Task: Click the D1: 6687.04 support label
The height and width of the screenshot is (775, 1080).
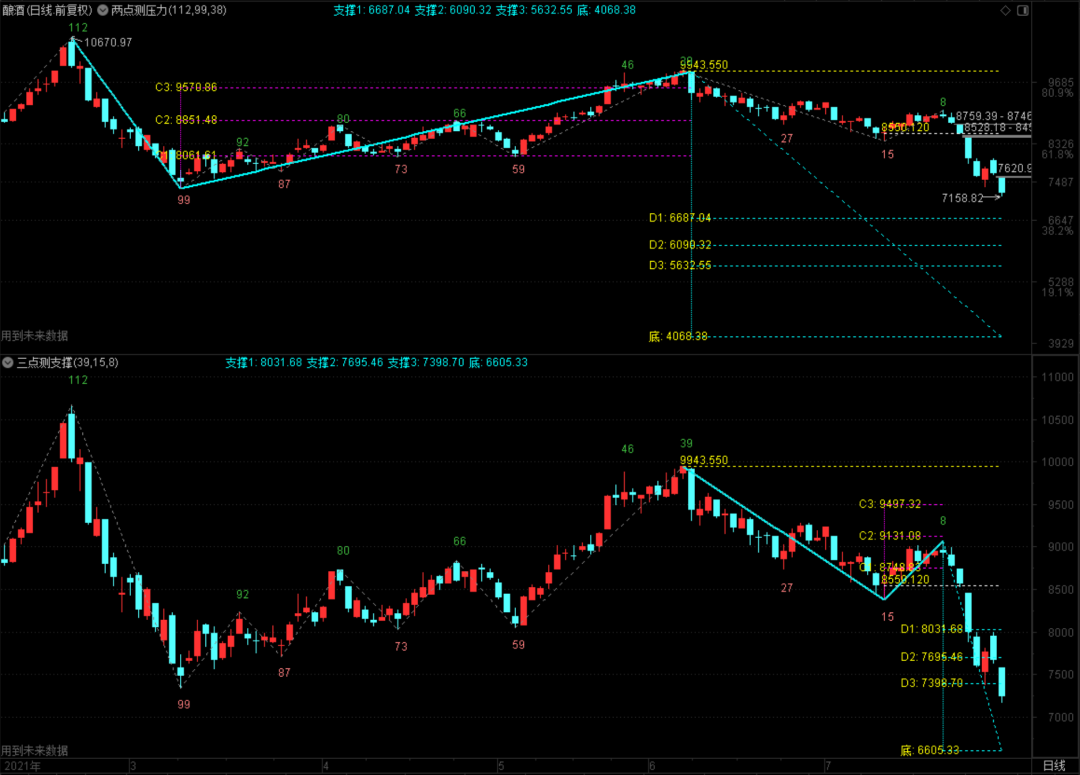Action: [680, 218]
